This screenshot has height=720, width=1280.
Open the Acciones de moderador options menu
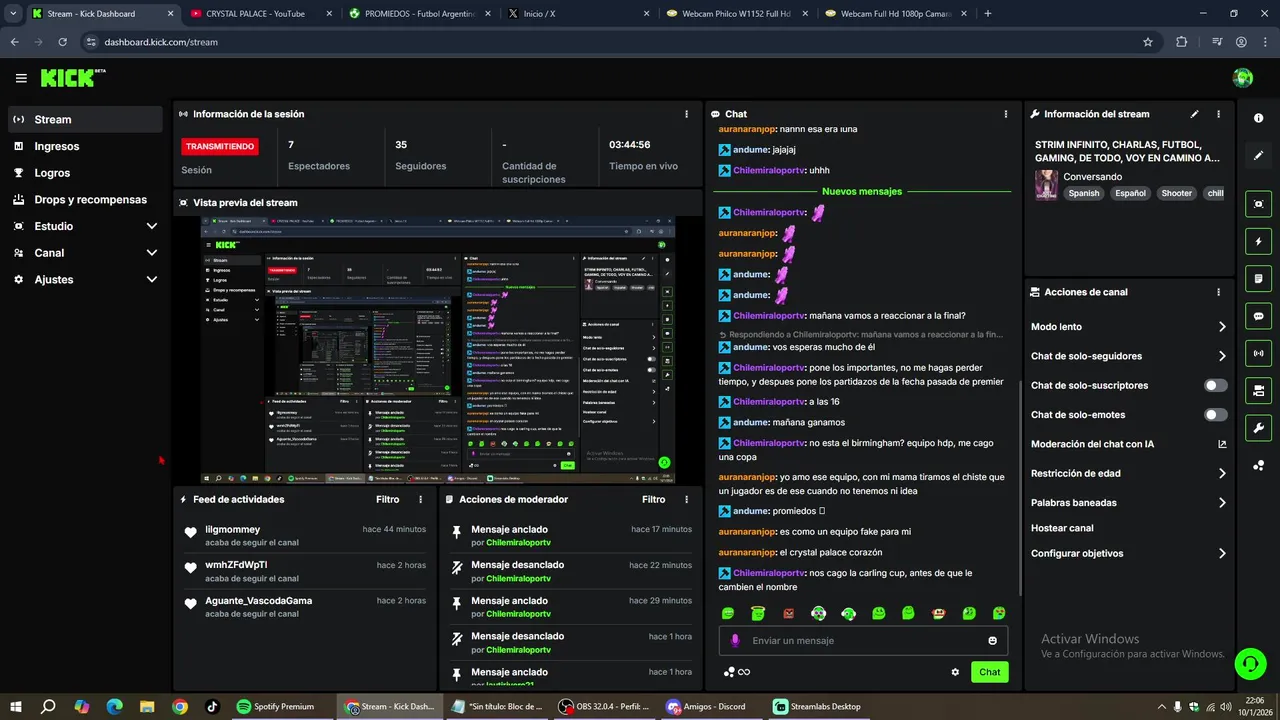pyautogui.click(x=686, y=499)
